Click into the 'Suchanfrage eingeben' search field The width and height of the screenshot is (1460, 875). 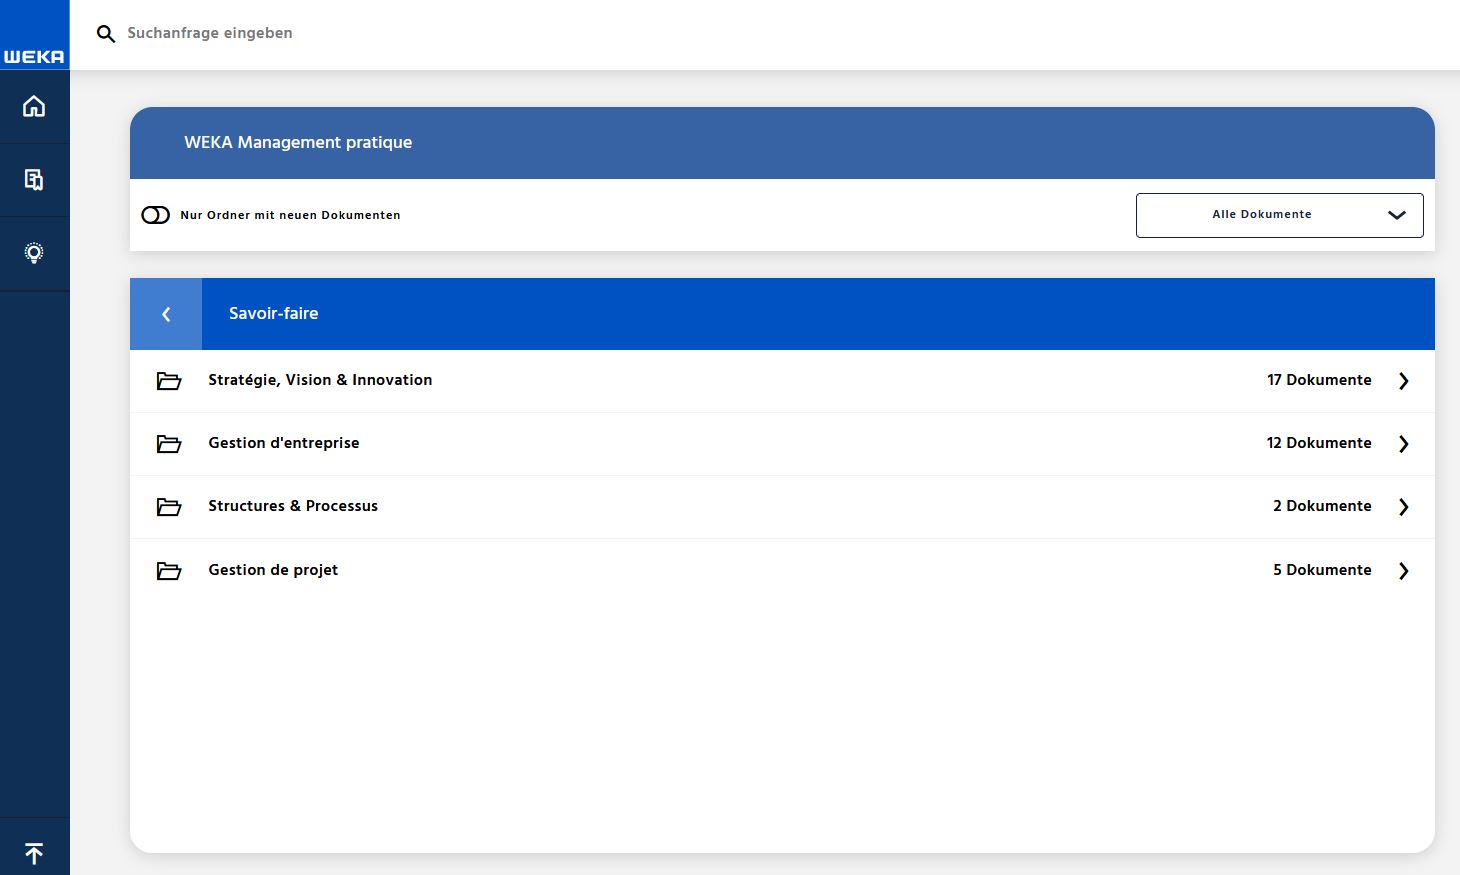400,33
